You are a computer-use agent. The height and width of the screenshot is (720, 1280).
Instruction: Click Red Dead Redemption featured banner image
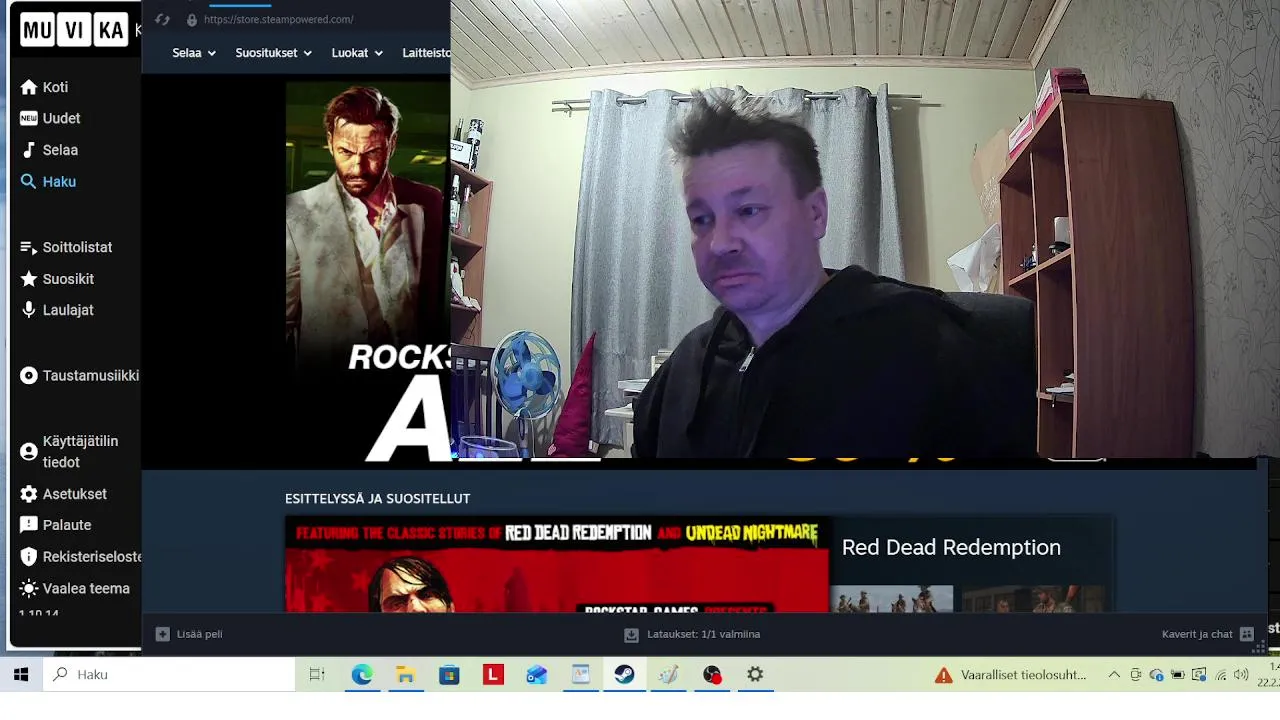point(557,564)
